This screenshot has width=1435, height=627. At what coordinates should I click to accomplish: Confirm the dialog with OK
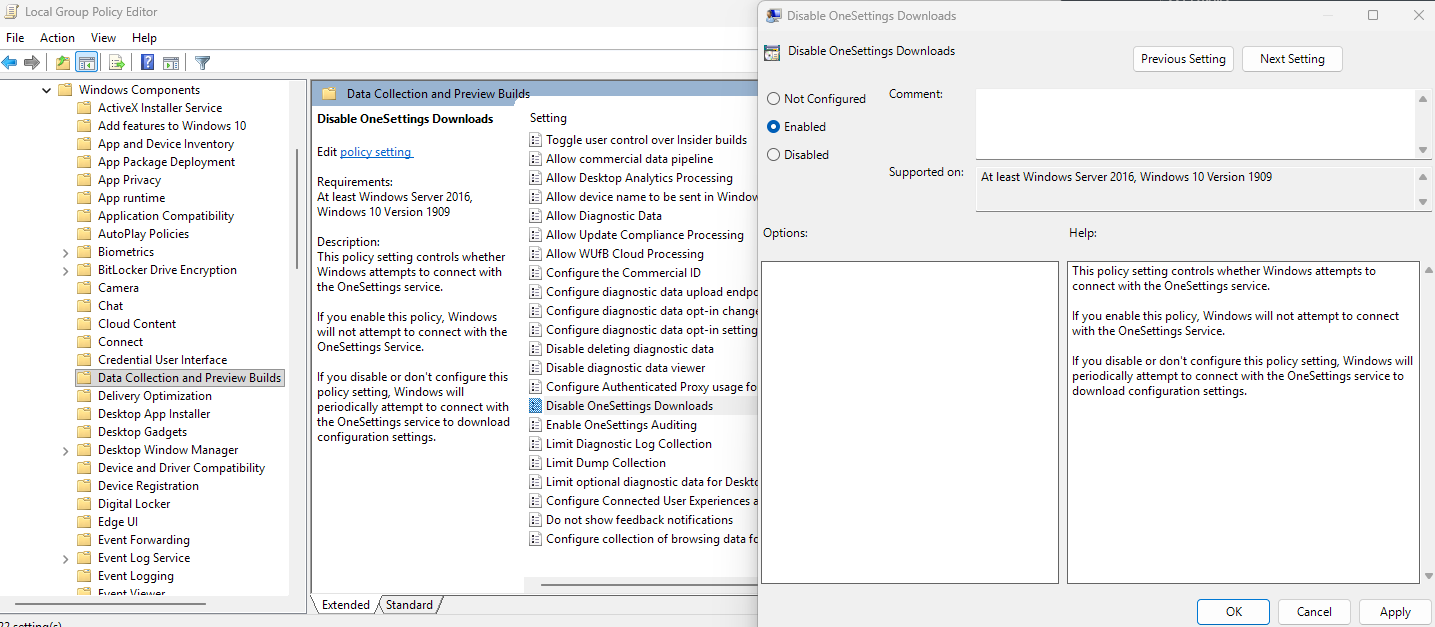[x=1234, y=612]
